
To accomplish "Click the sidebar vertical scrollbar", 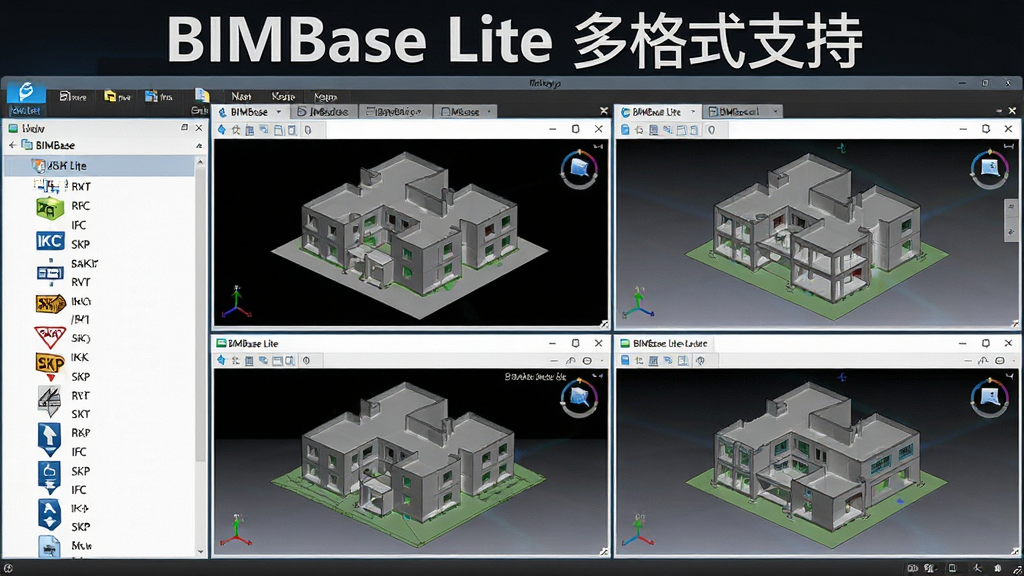I will click(200, 356).
